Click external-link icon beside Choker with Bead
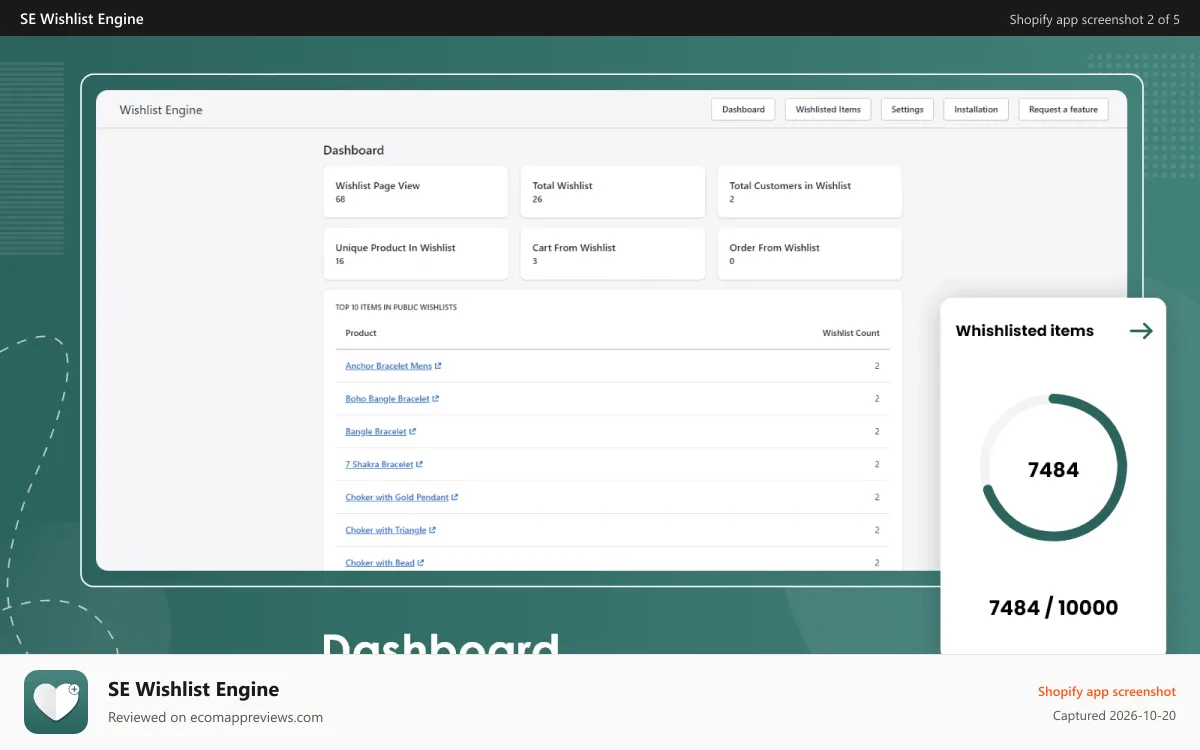The width and height of the screenshot is (1200, 750). [421, 563]
